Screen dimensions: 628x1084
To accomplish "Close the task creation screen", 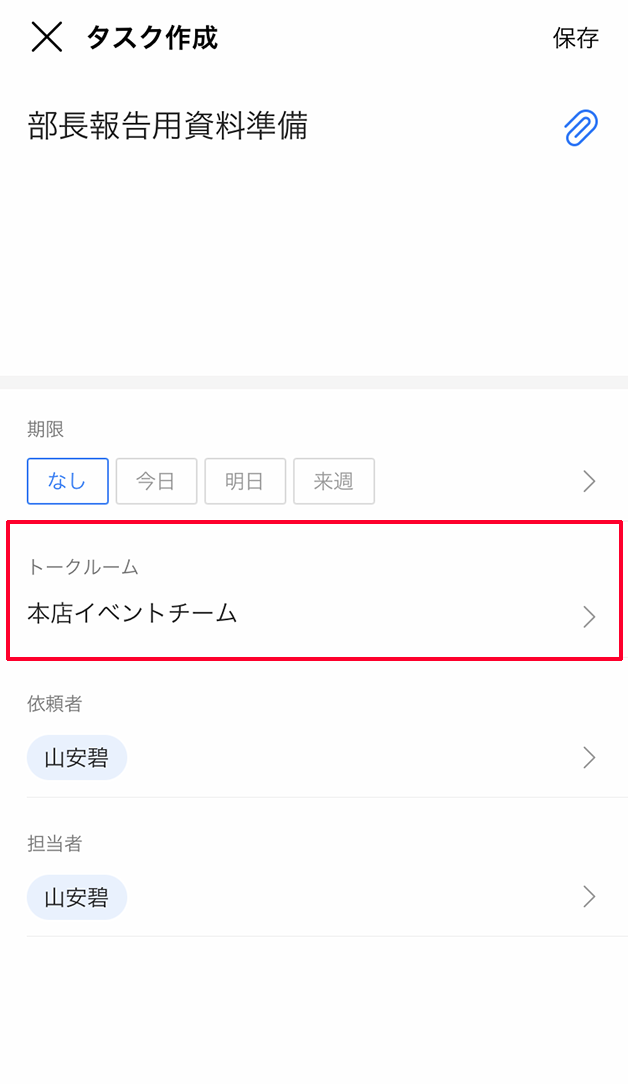I will pos(47,38).
